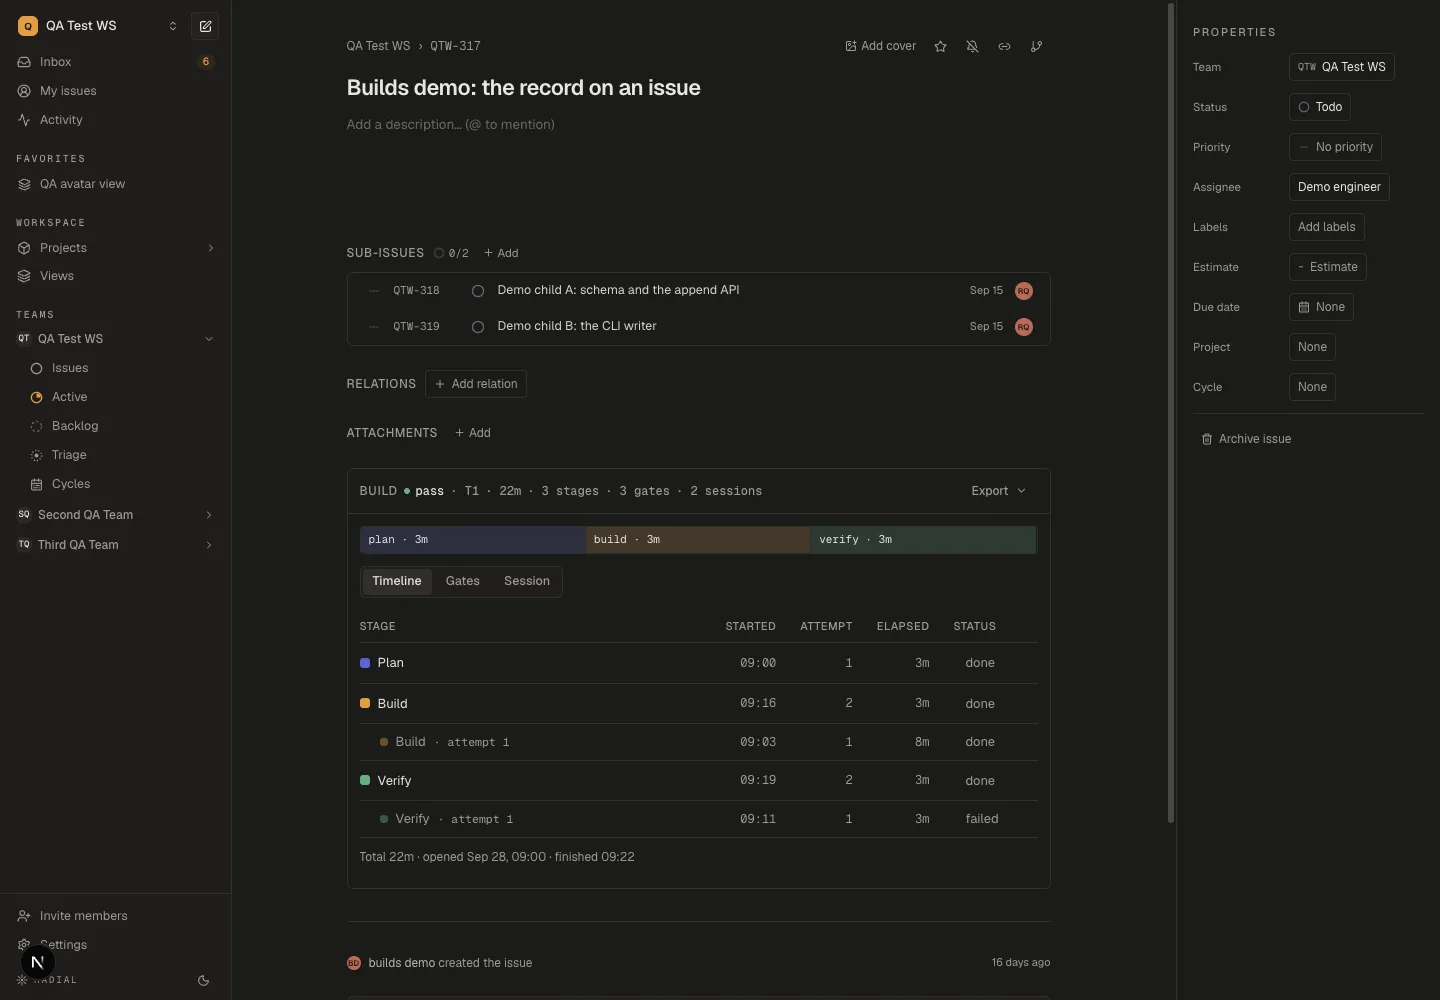Click the plan stage bar segment

pyautogui.click(x=473, y=540)
